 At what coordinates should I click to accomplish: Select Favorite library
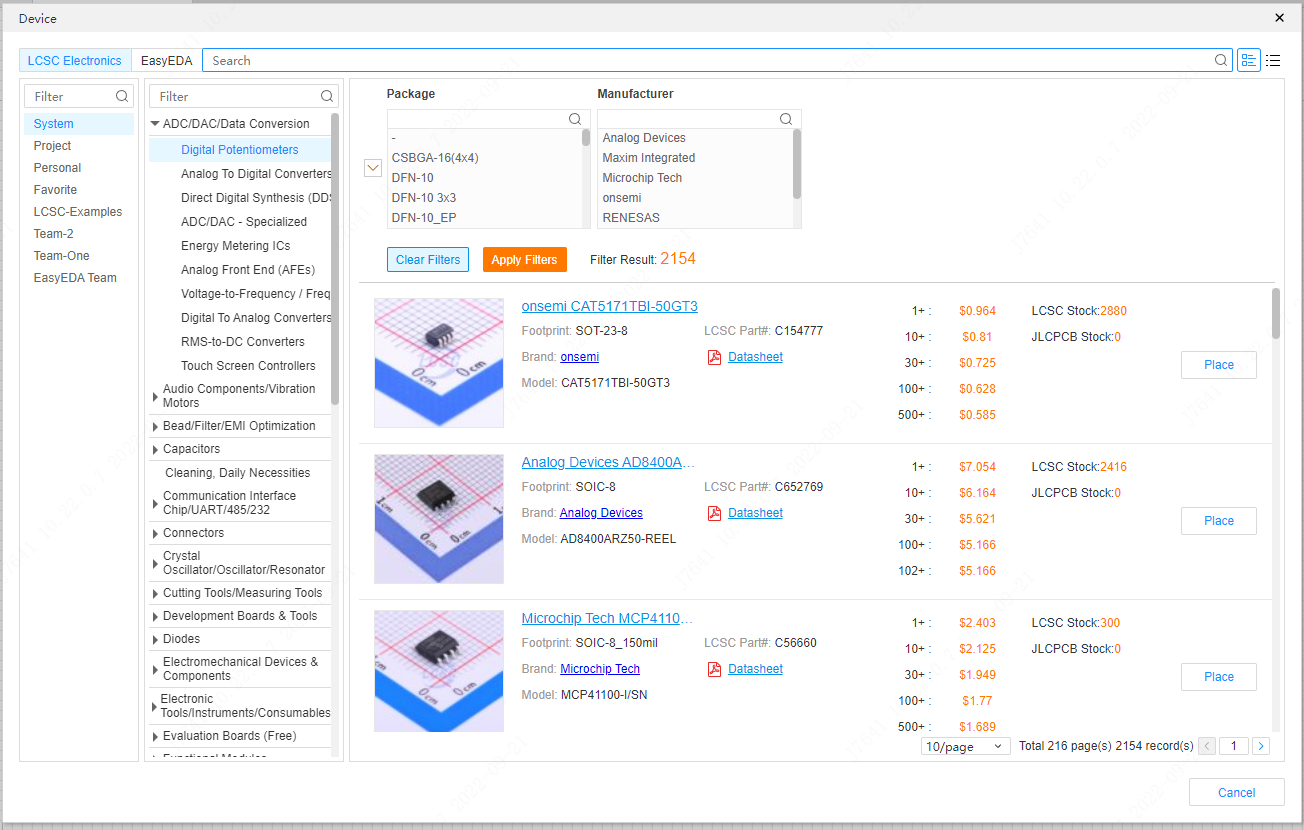[x=79, y=190]
